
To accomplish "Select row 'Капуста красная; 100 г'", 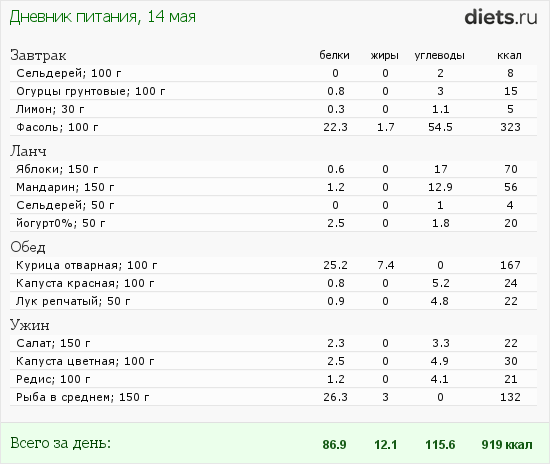I will point(273,283).
